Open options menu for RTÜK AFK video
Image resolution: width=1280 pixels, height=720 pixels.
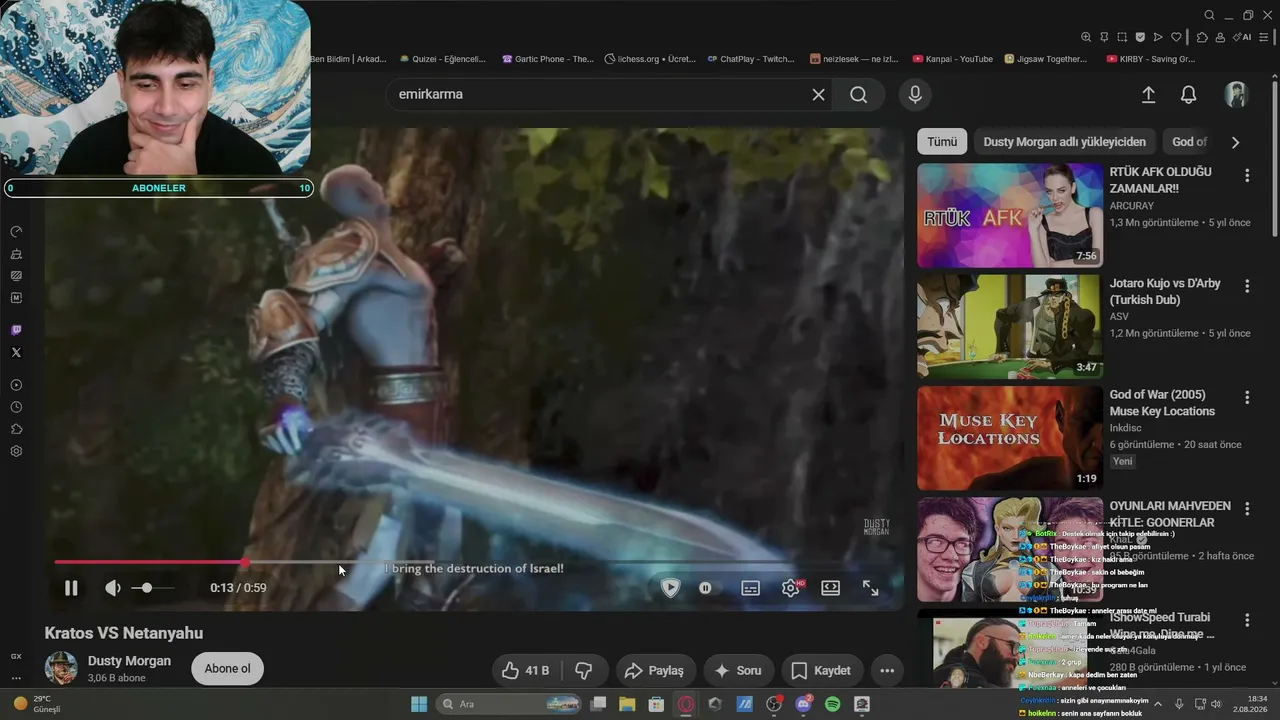click(x=1247, y=176)
